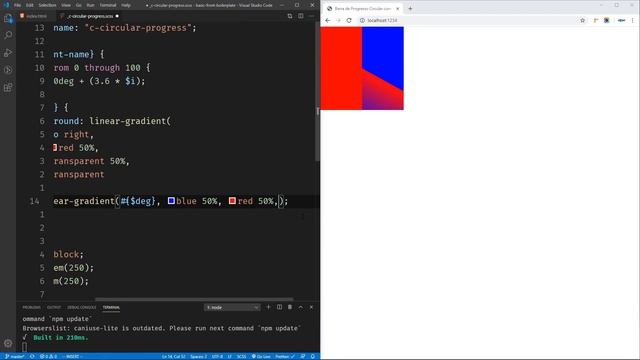Switch to Problems panel tab
The height and width of the screenshot is (360, 640).
click(x=31, y=307)
